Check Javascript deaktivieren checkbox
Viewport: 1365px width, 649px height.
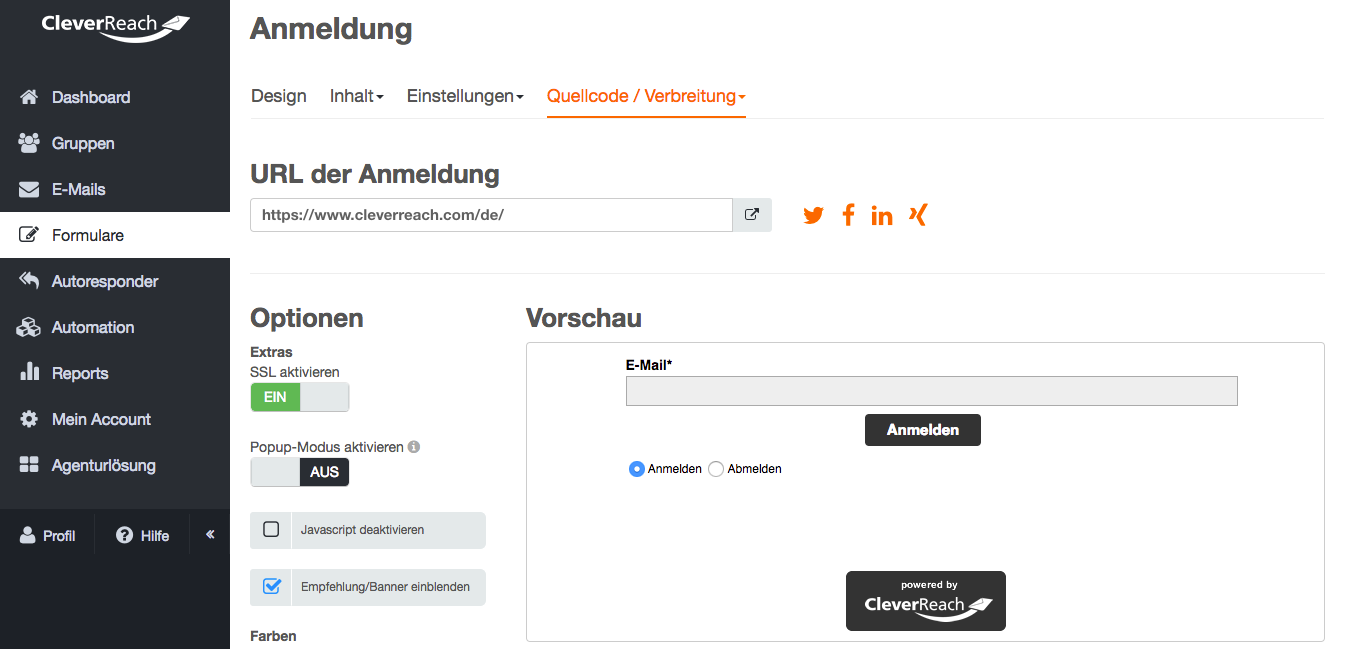(x=271, y=530)
